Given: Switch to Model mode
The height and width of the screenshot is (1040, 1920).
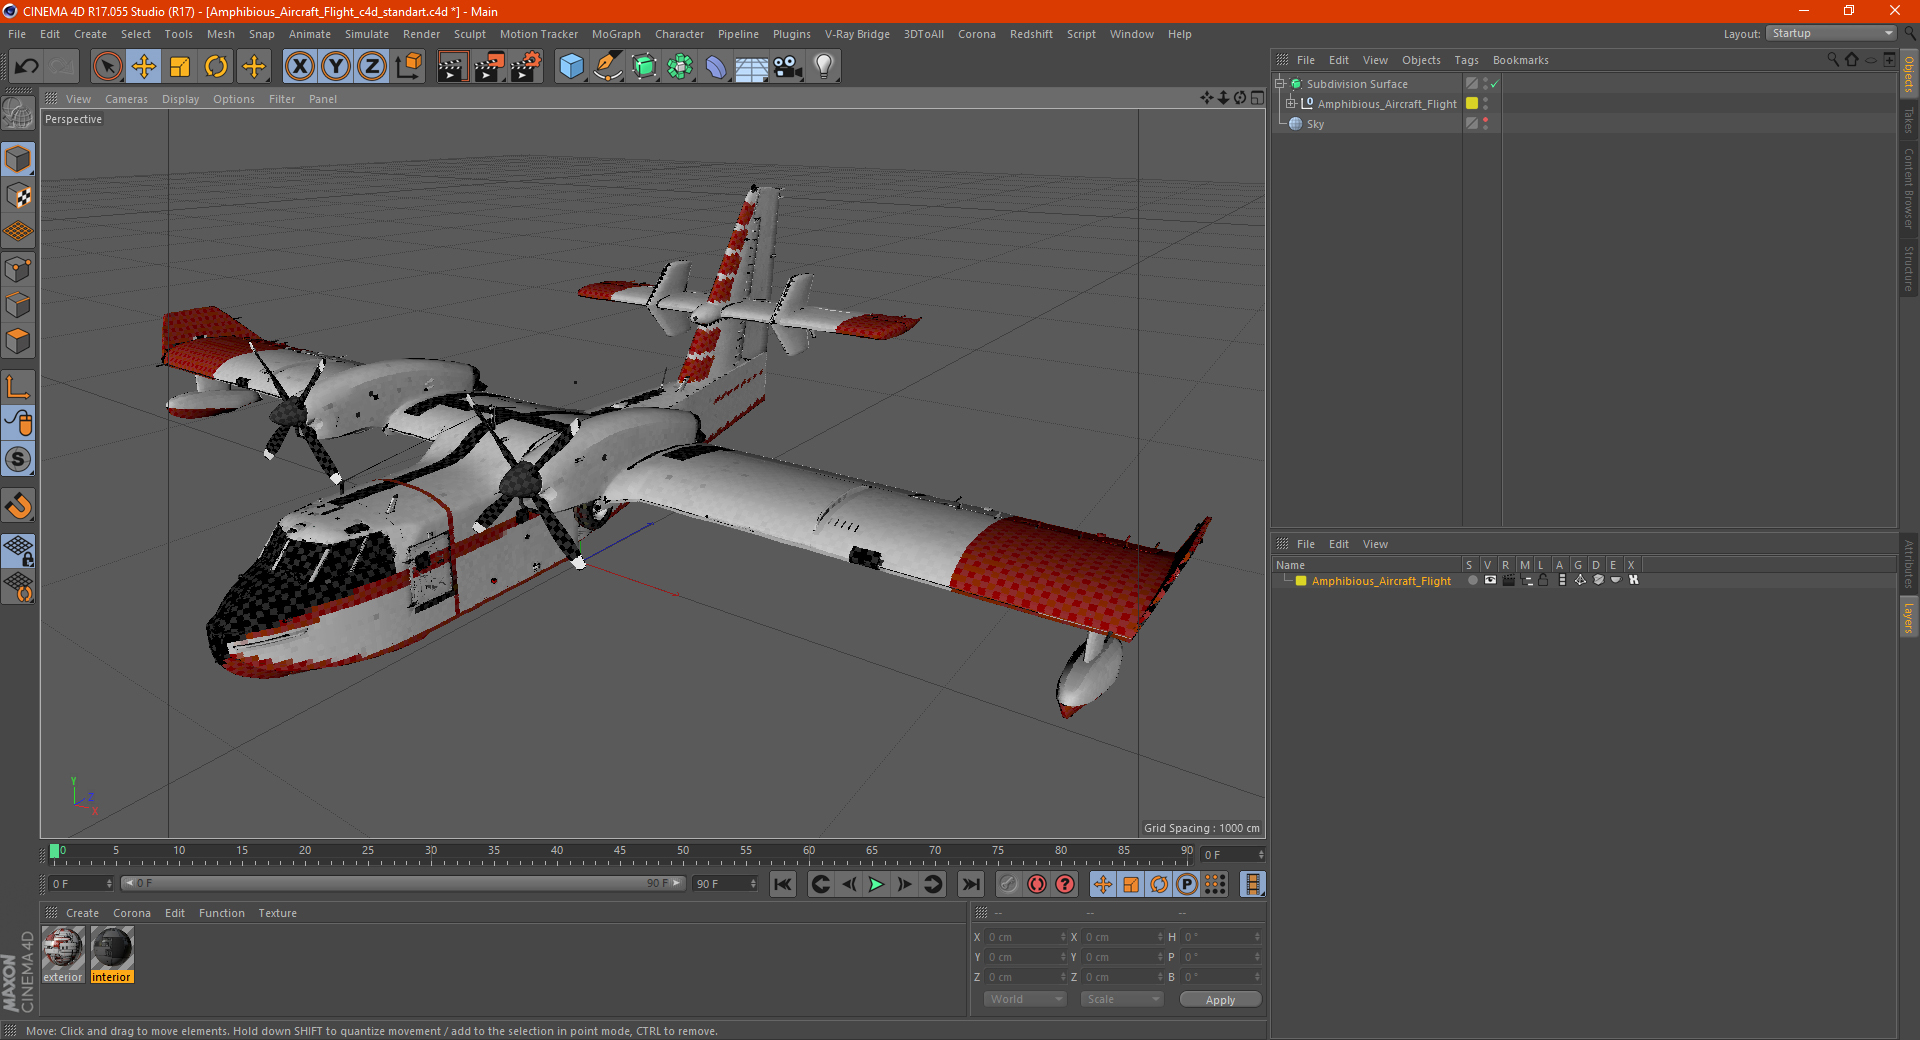Looking at the screenshot, I should pyautogui.click(x=18, y=160).
